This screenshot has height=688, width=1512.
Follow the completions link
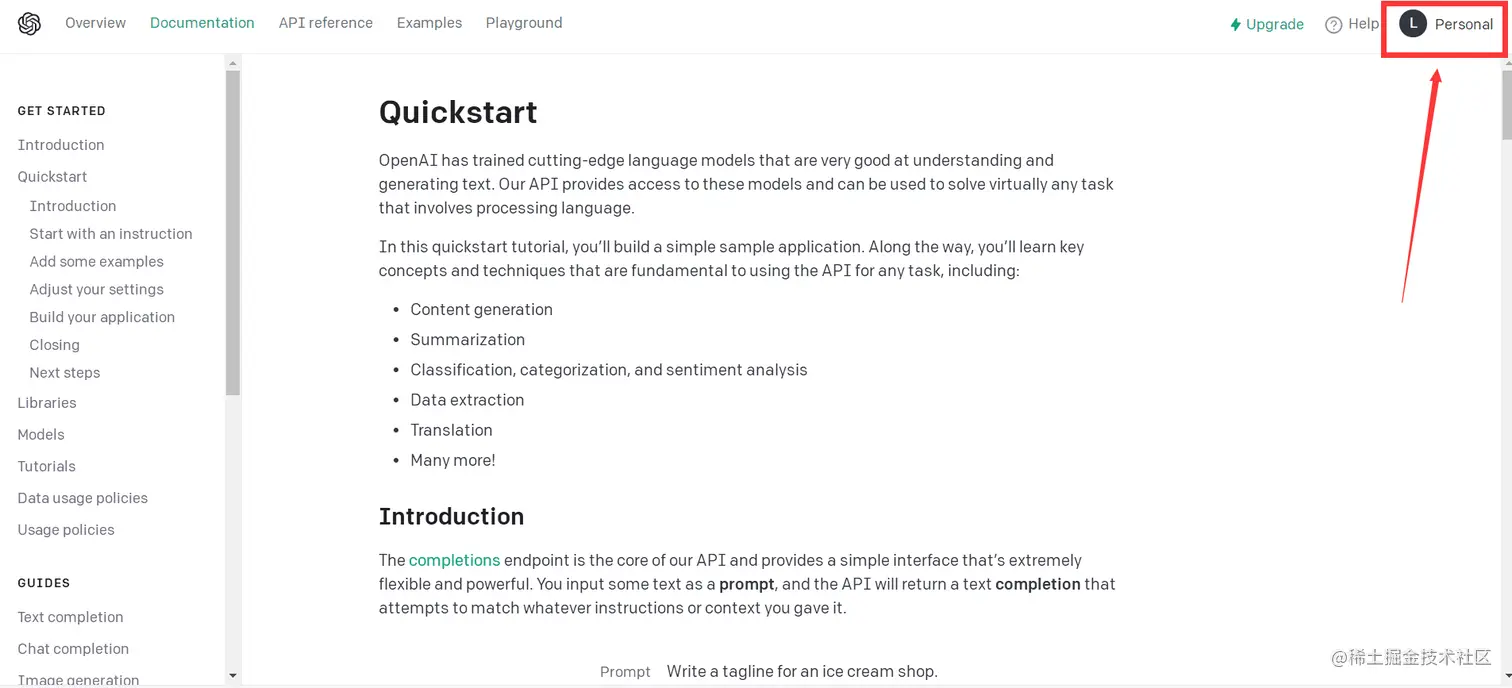coord(454,560)
